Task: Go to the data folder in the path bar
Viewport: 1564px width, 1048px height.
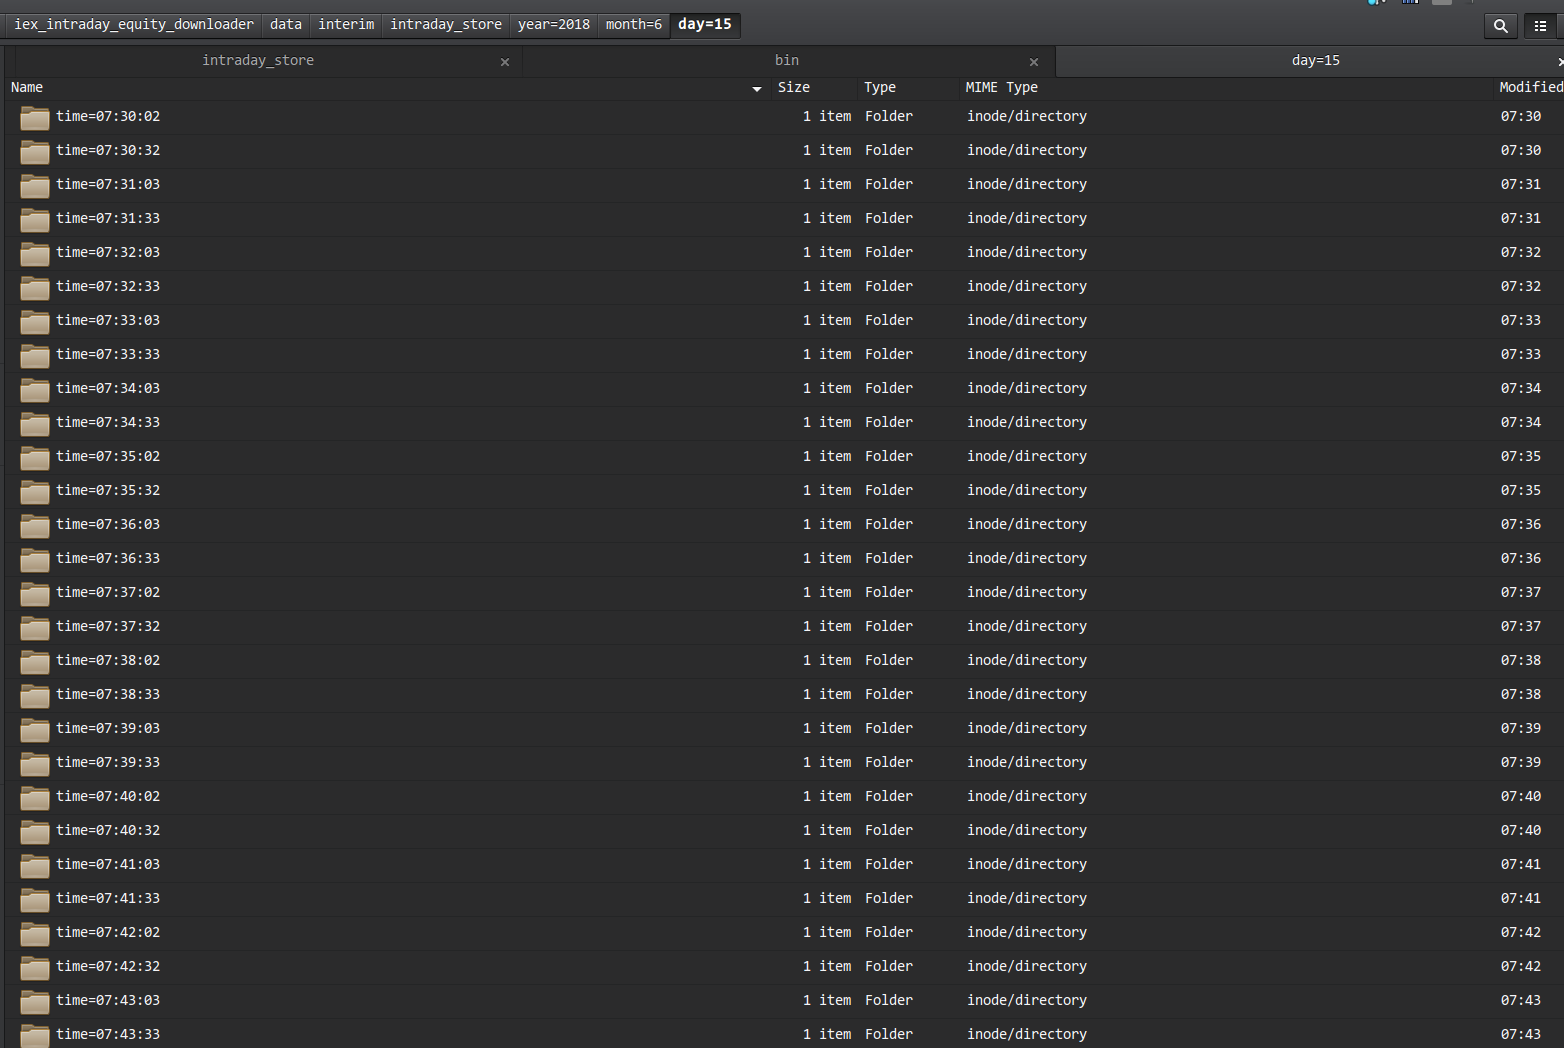Action: pos(285,24)
